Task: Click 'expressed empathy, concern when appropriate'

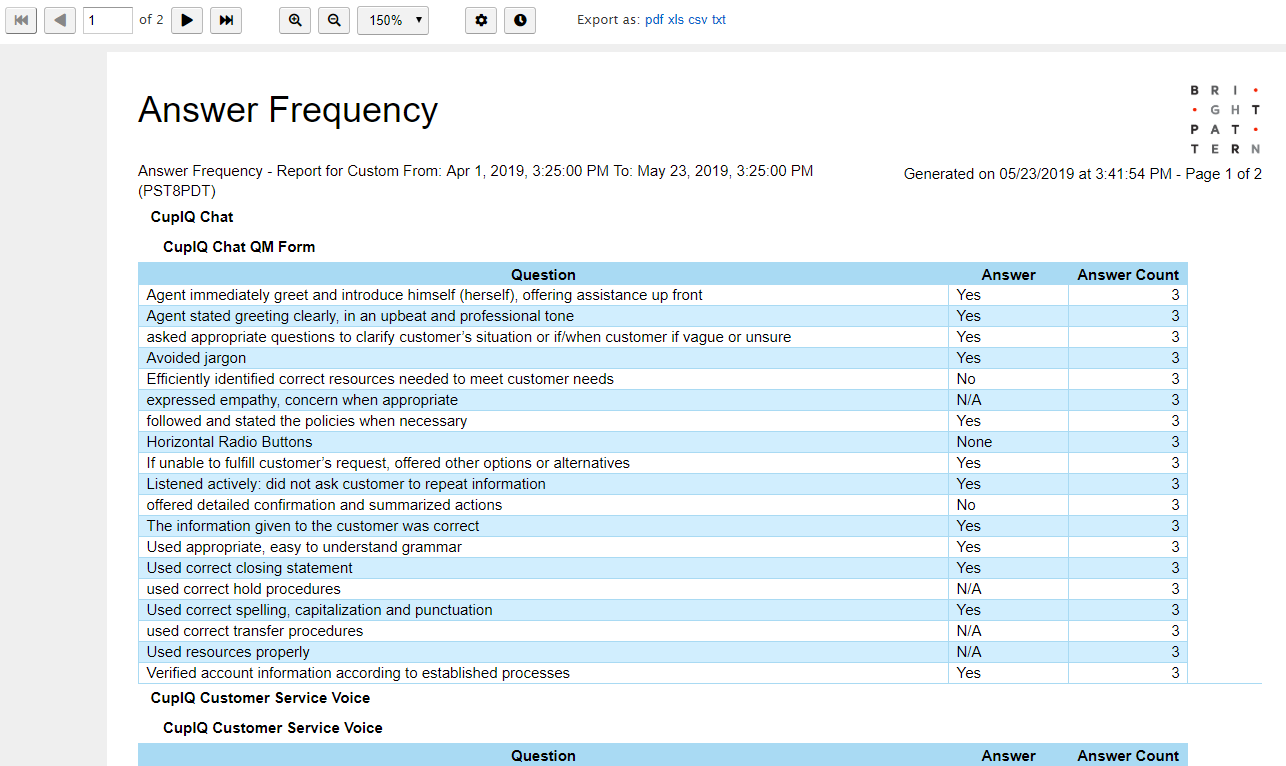Action: pos(302,400)
